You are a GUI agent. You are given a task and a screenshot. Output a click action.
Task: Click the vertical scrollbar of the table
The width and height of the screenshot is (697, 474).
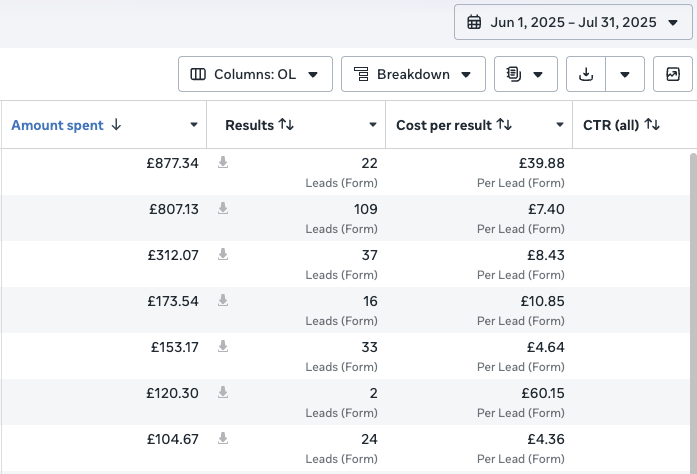click(x=693, y=313)
